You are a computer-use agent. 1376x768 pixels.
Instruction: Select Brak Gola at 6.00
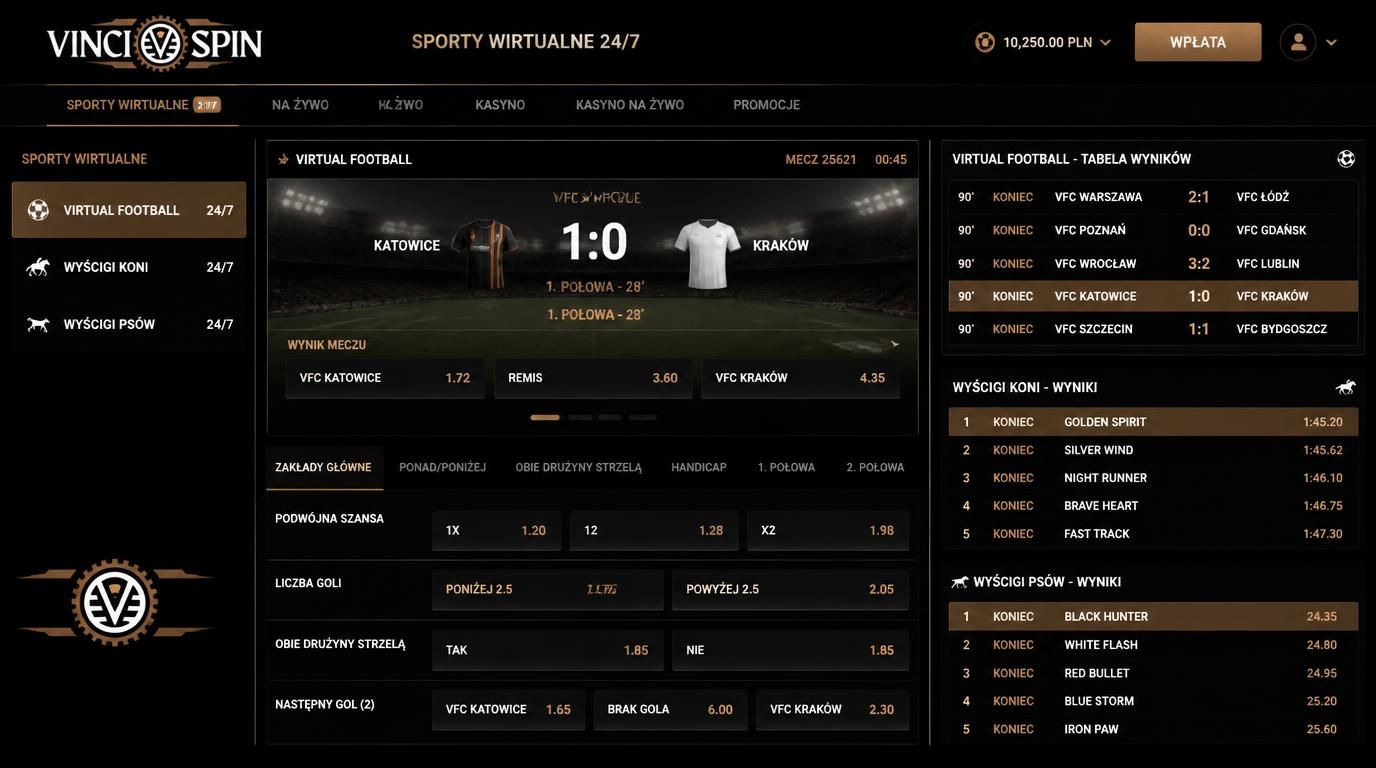click(670, 710)
